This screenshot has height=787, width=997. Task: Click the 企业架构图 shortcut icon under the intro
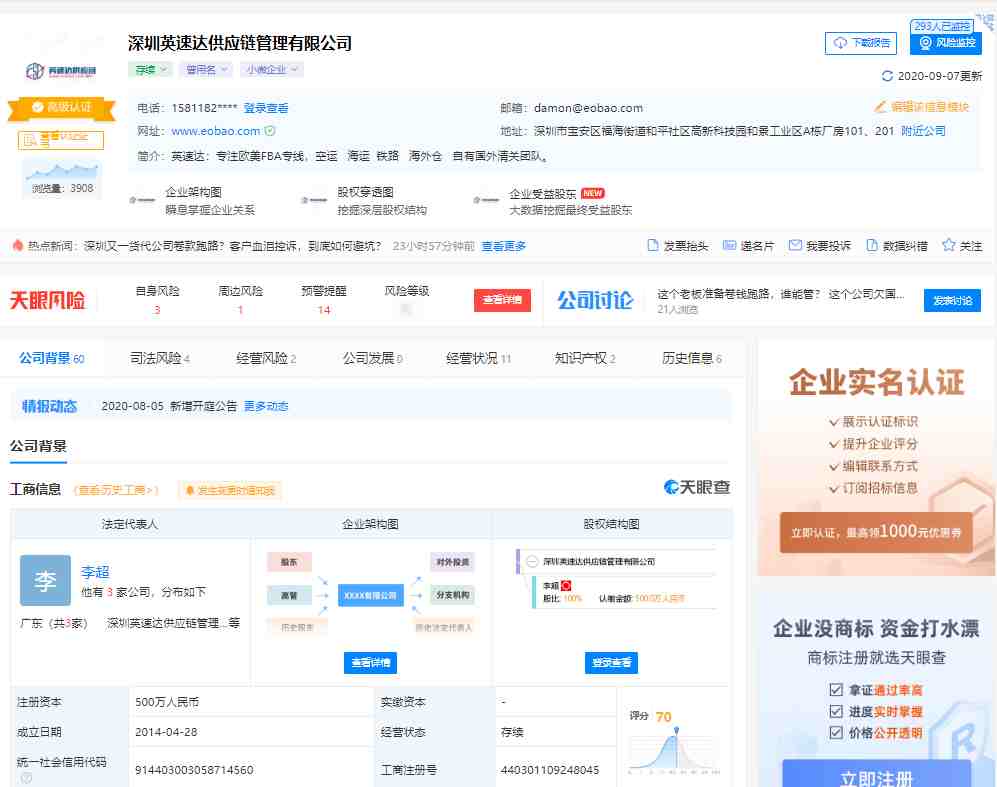pos(142,200)
